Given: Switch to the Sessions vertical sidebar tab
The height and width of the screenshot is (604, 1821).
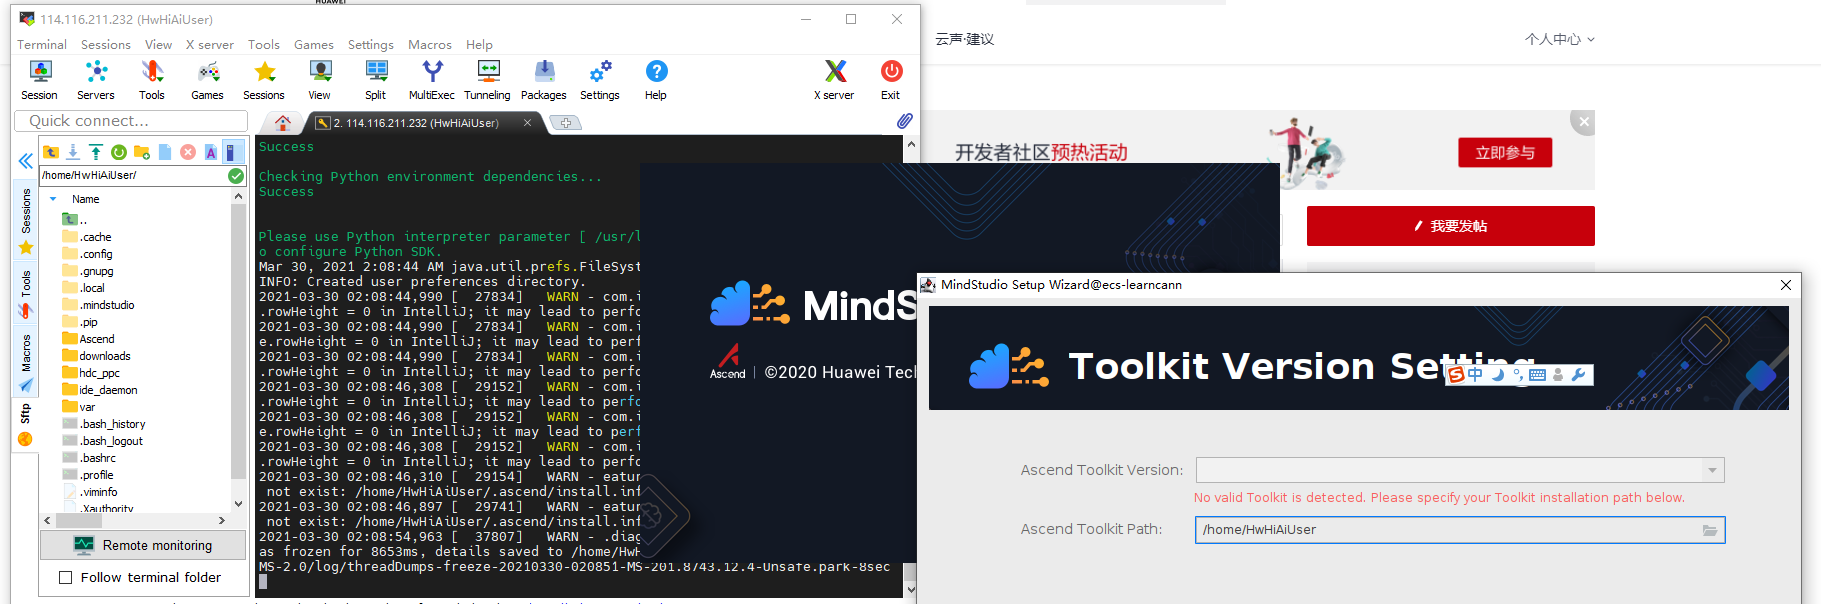Looking at the screenshot, I should point(26,220).
